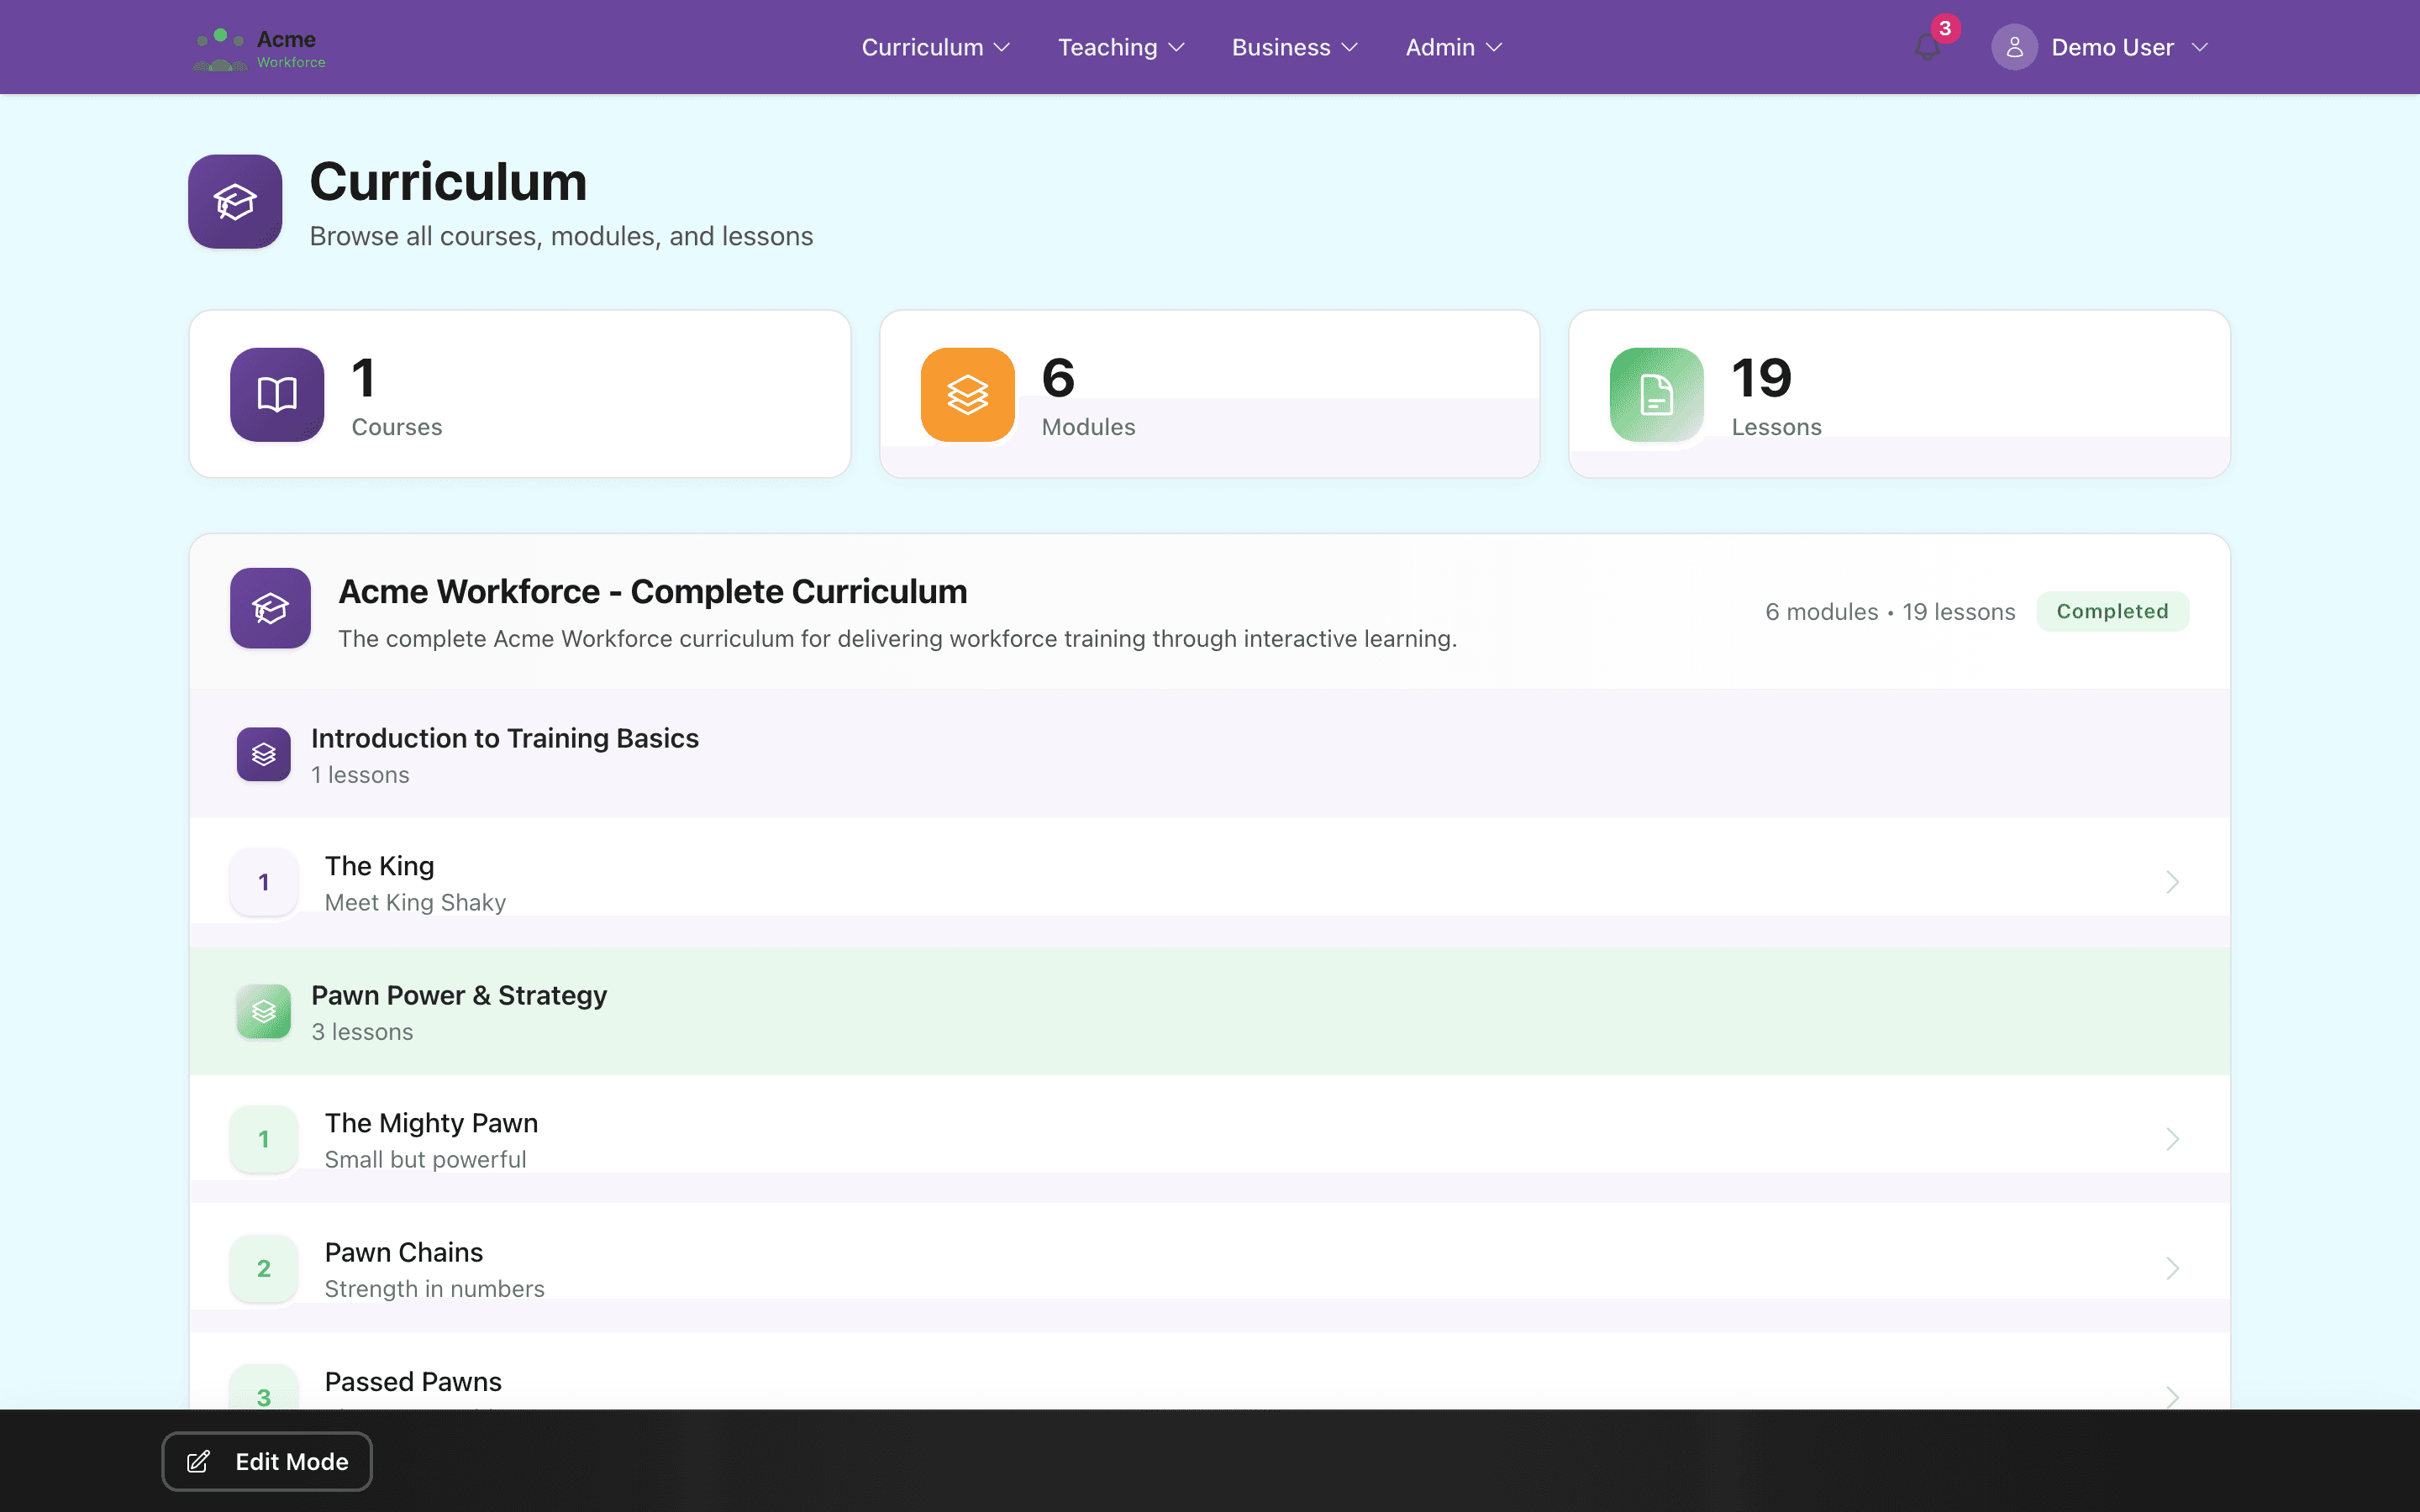The image size is (2420, 1512).
Task: Open The Mighty Pawn lesson
Action: pyautogui.click(x=1209, y=1139)
